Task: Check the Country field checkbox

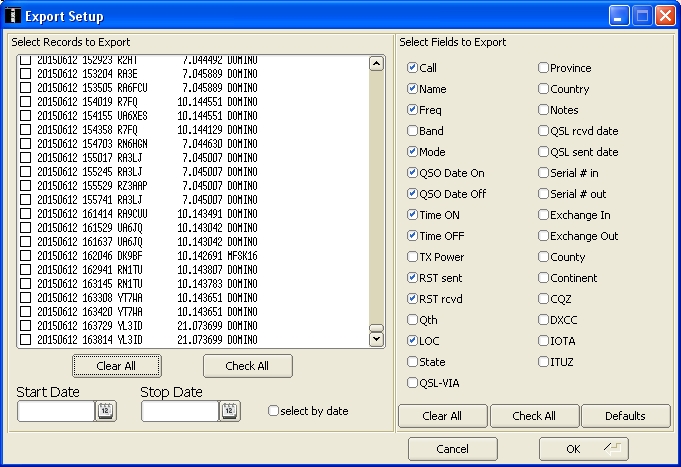Action: tap(544, 89)
